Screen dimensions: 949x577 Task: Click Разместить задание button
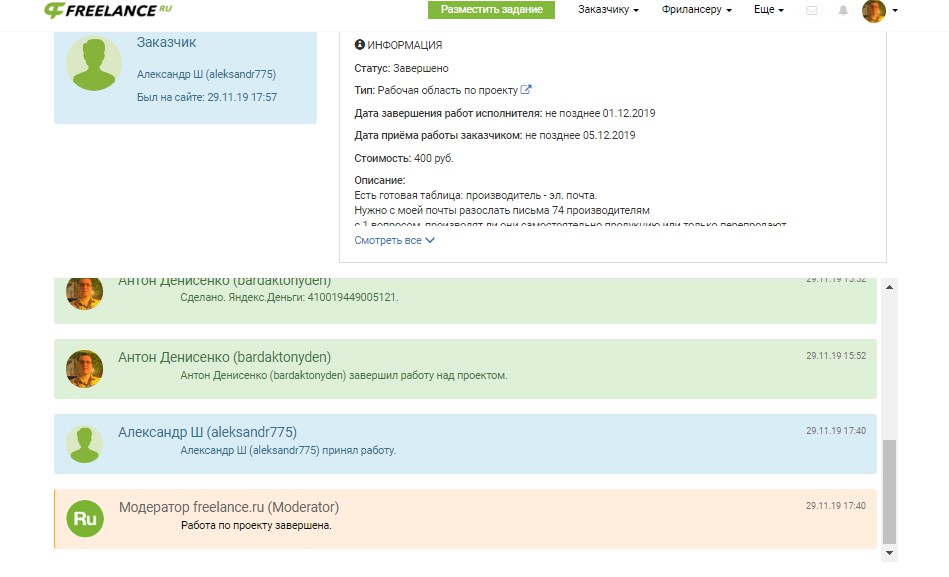(x=491, y=10)
